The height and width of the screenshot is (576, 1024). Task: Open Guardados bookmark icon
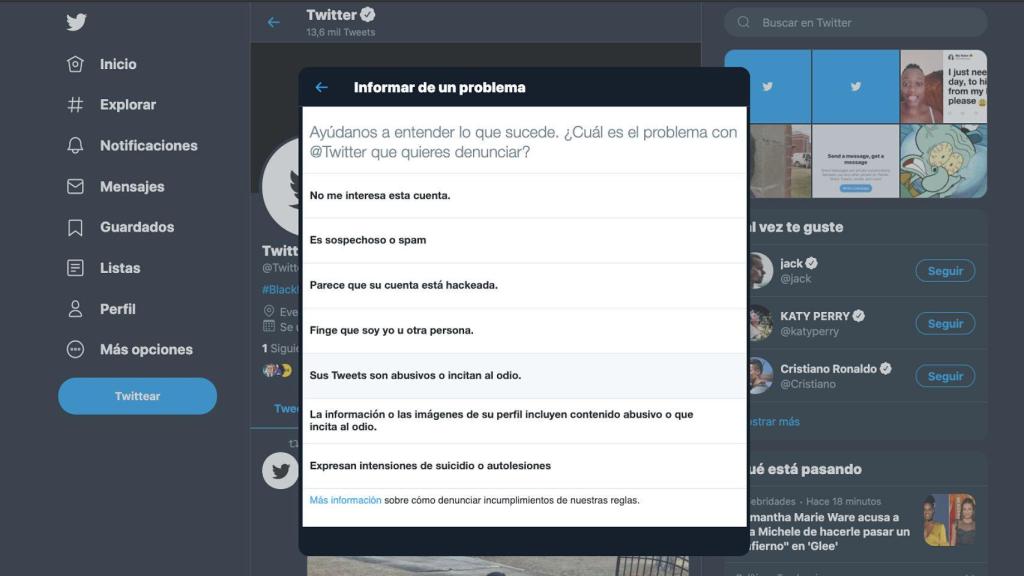coord(75,227)
